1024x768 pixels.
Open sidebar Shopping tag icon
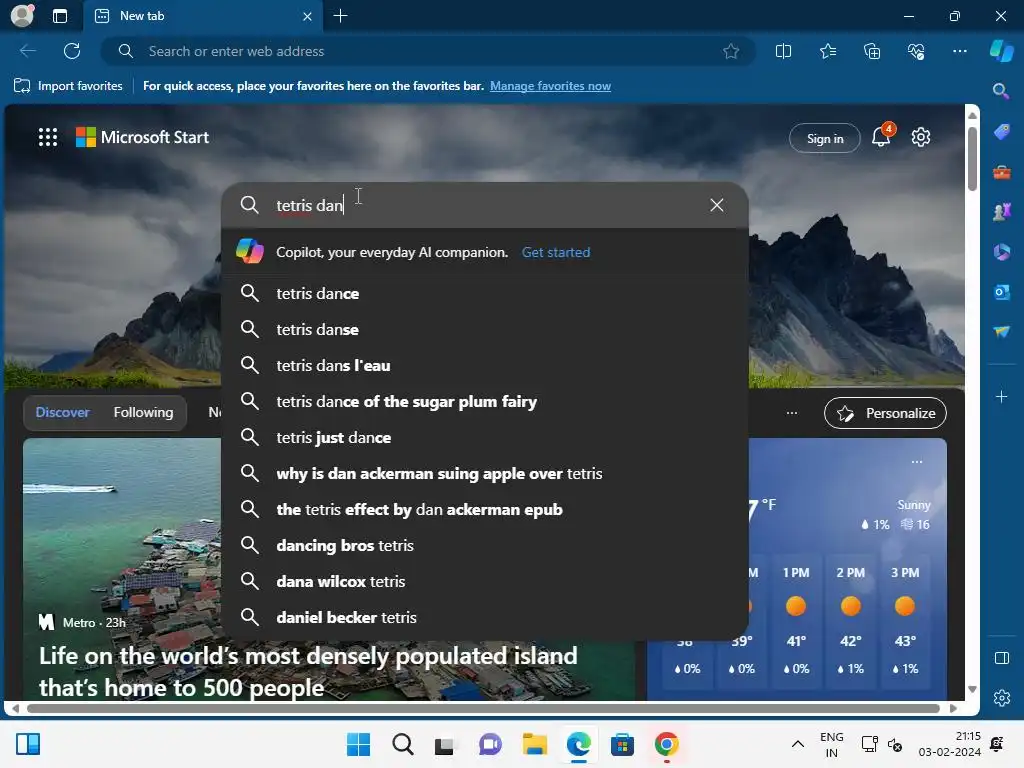coord(1001,131)
